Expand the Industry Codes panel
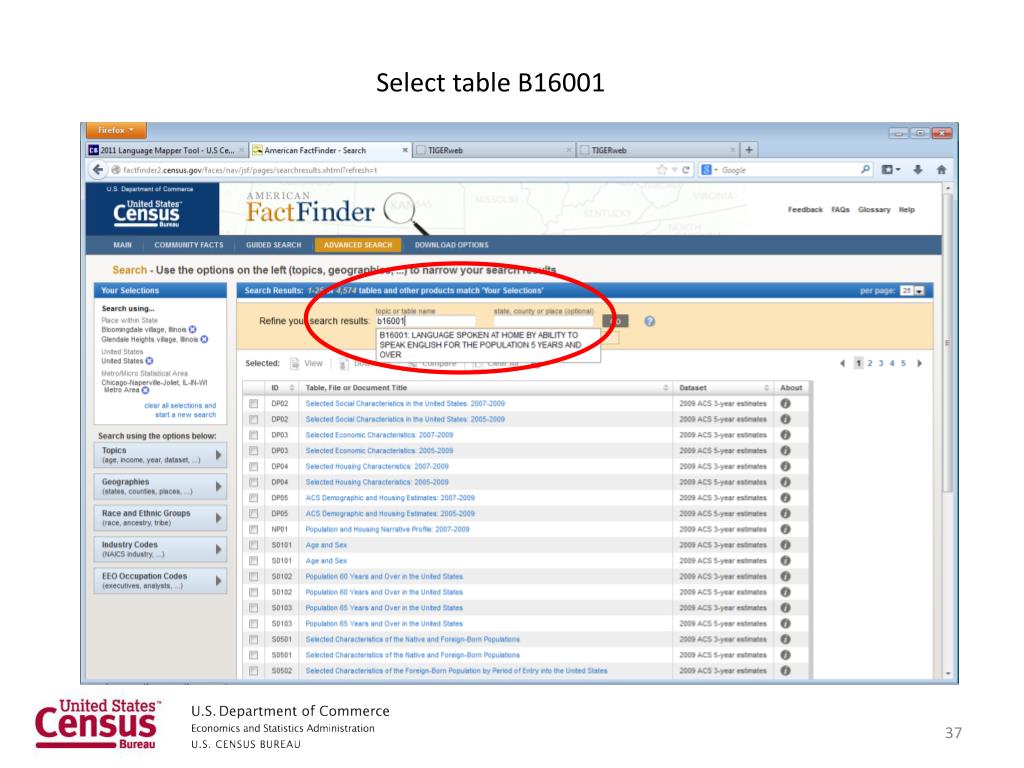The height and width of the screenshot is (768, 1024). (x=161, y=549)
